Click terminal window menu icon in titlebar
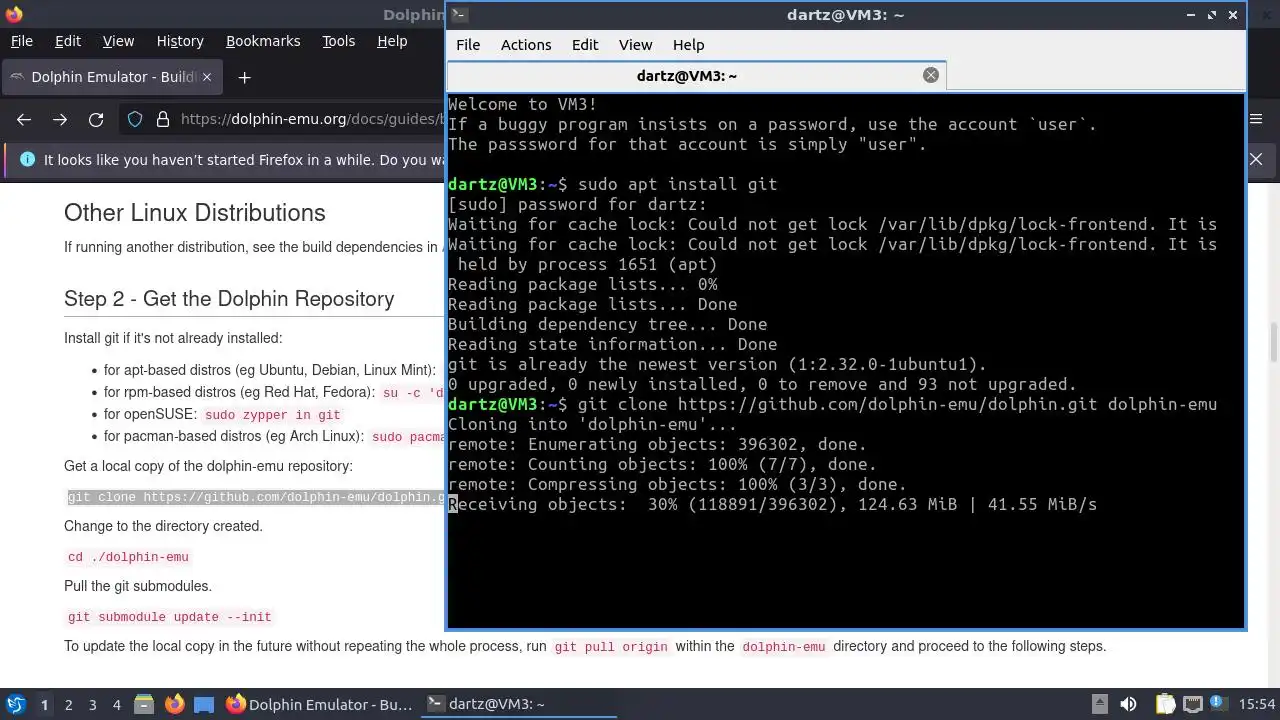Viewport: 1280px width, 720px height. pyautogui.click(x=458, y=14)
